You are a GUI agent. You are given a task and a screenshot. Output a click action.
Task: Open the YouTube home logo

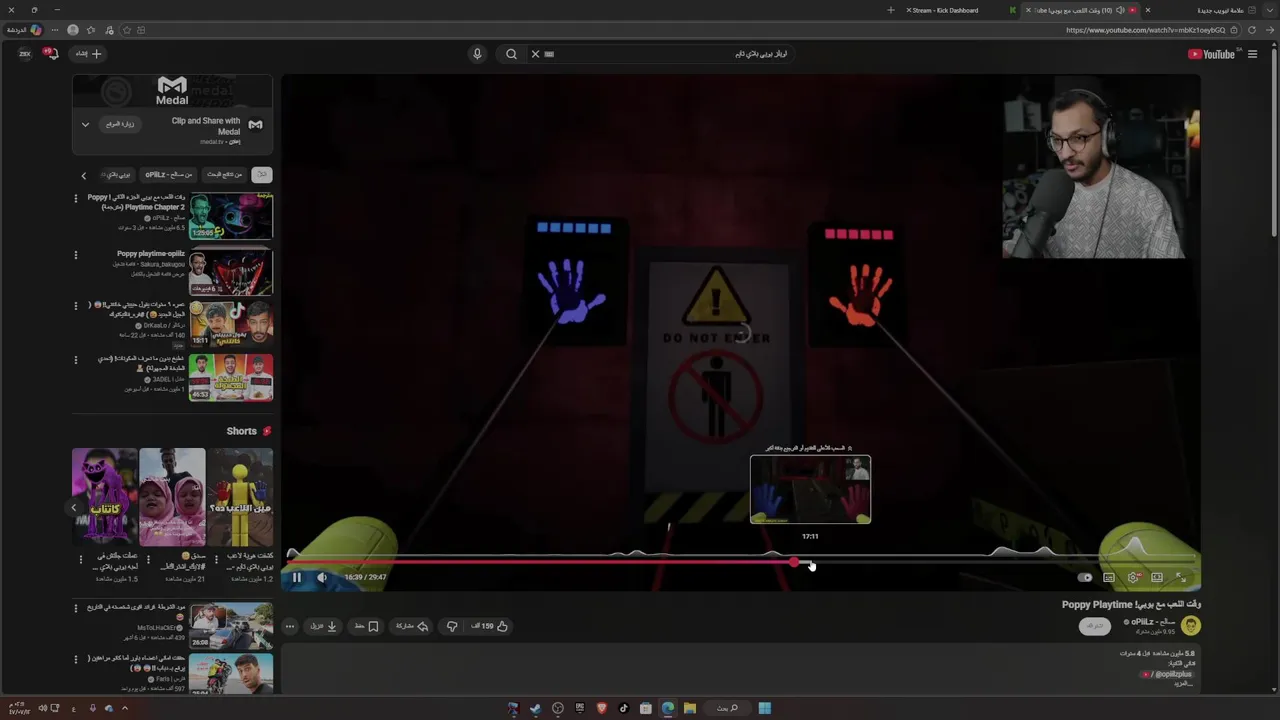click(1211, 54)
